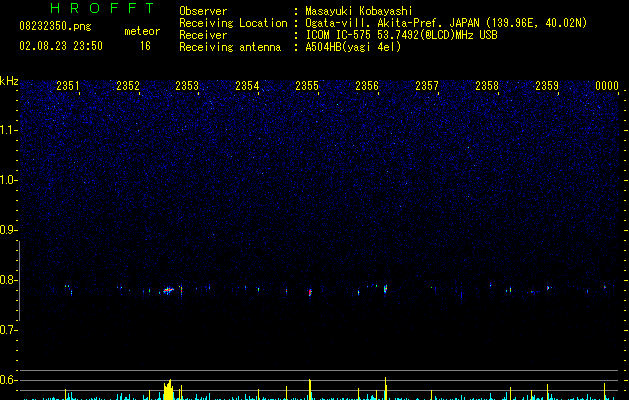Screen dimensions: 629x400
Task: Click the Observer label
Action: [203, 11]
